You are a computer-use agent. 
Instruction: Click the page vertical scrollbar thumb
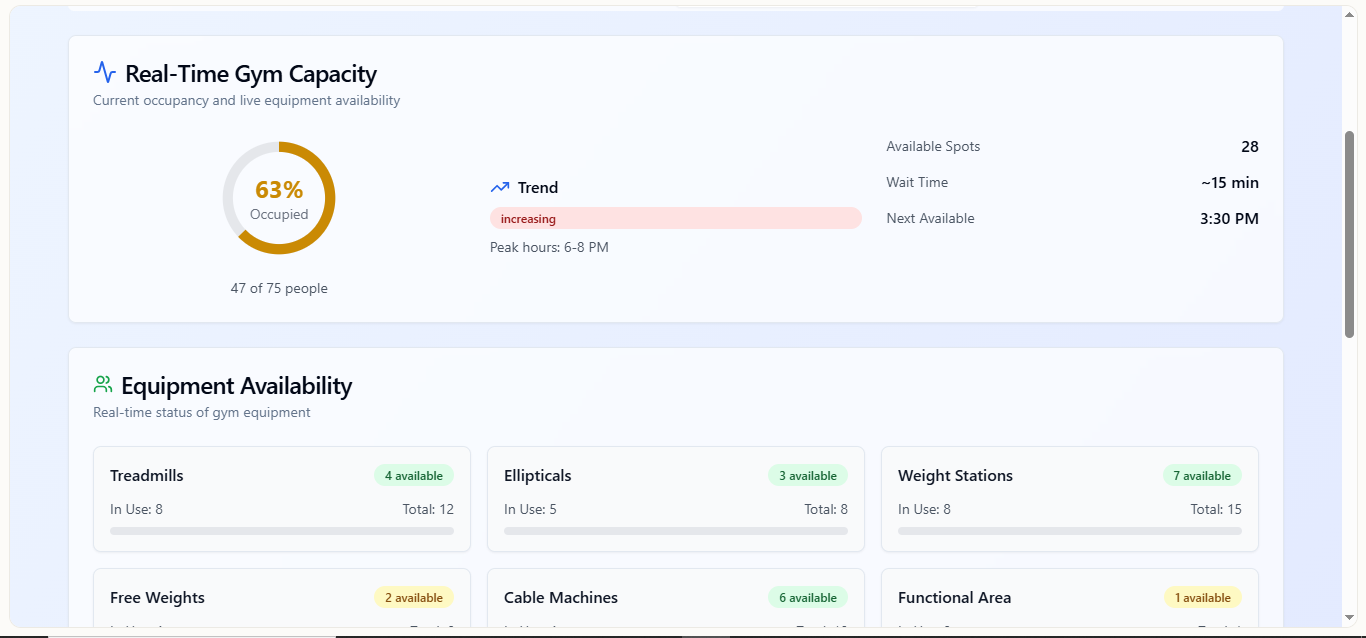point(1349,235)
